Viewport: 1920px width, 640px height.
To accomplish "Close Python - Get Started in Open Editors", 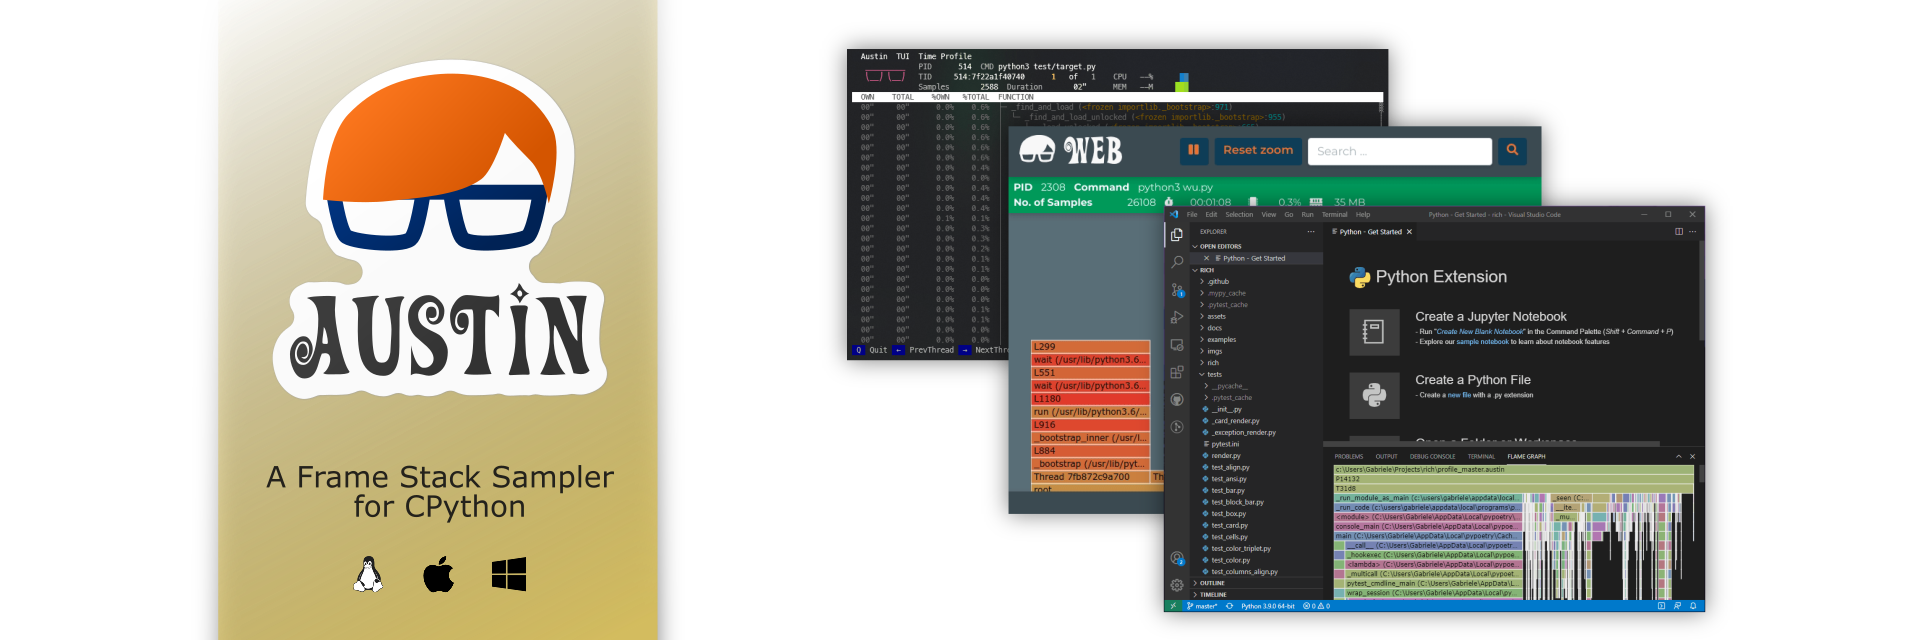I will [x=1206, y=258].
